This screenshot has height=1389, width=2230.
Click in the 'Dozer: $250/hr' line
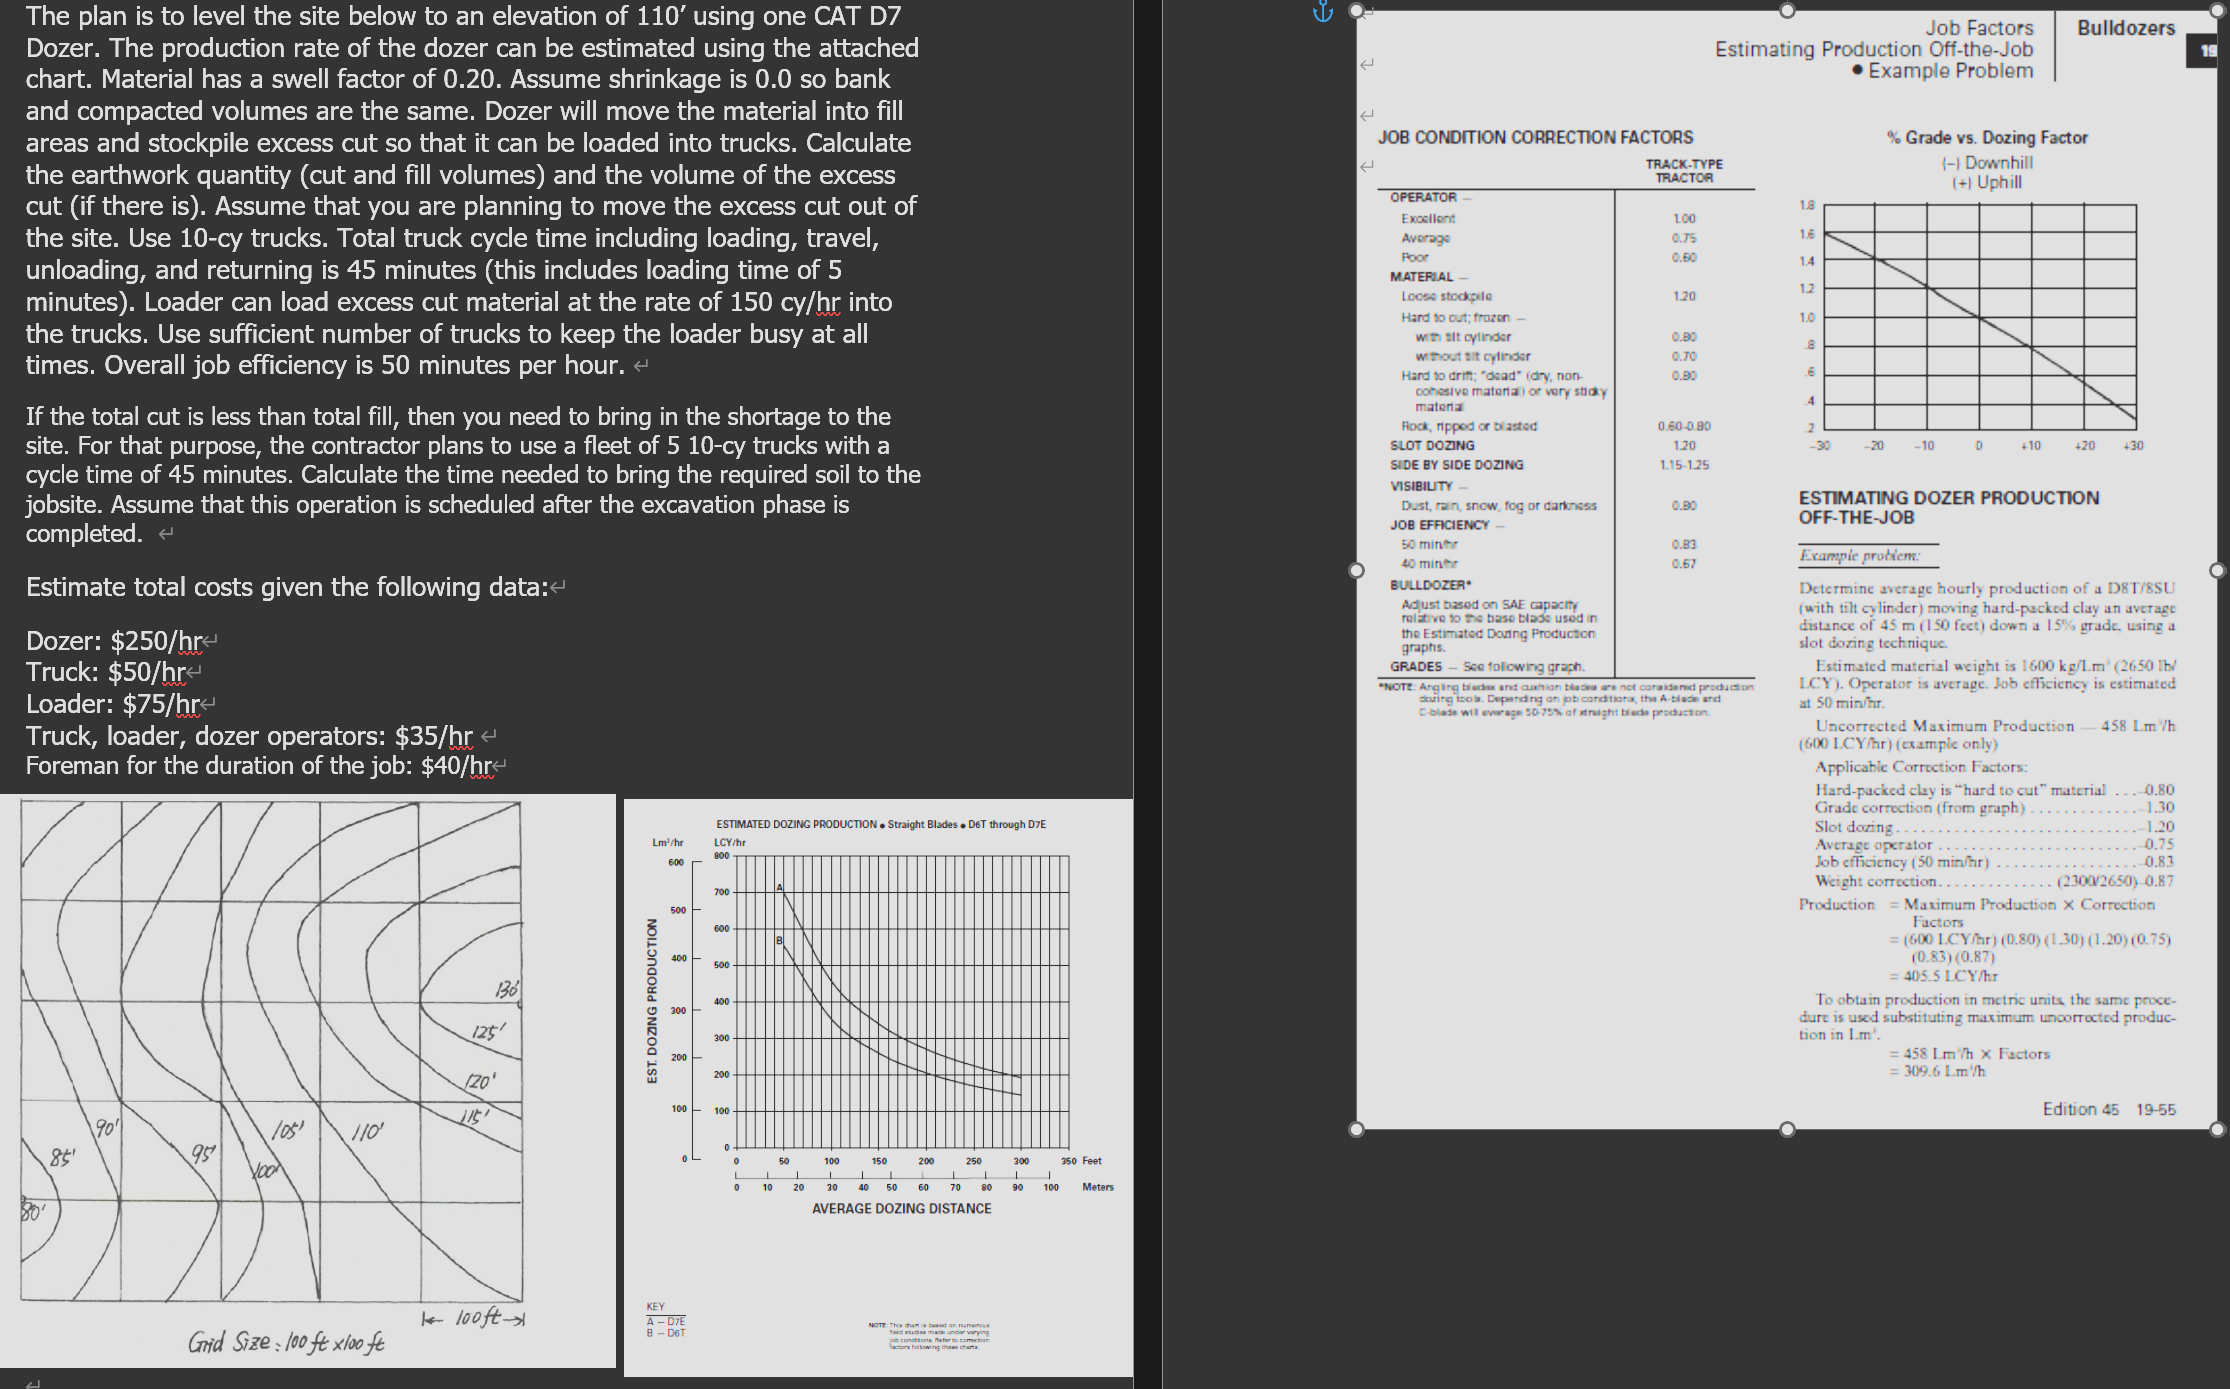point(115,641)
